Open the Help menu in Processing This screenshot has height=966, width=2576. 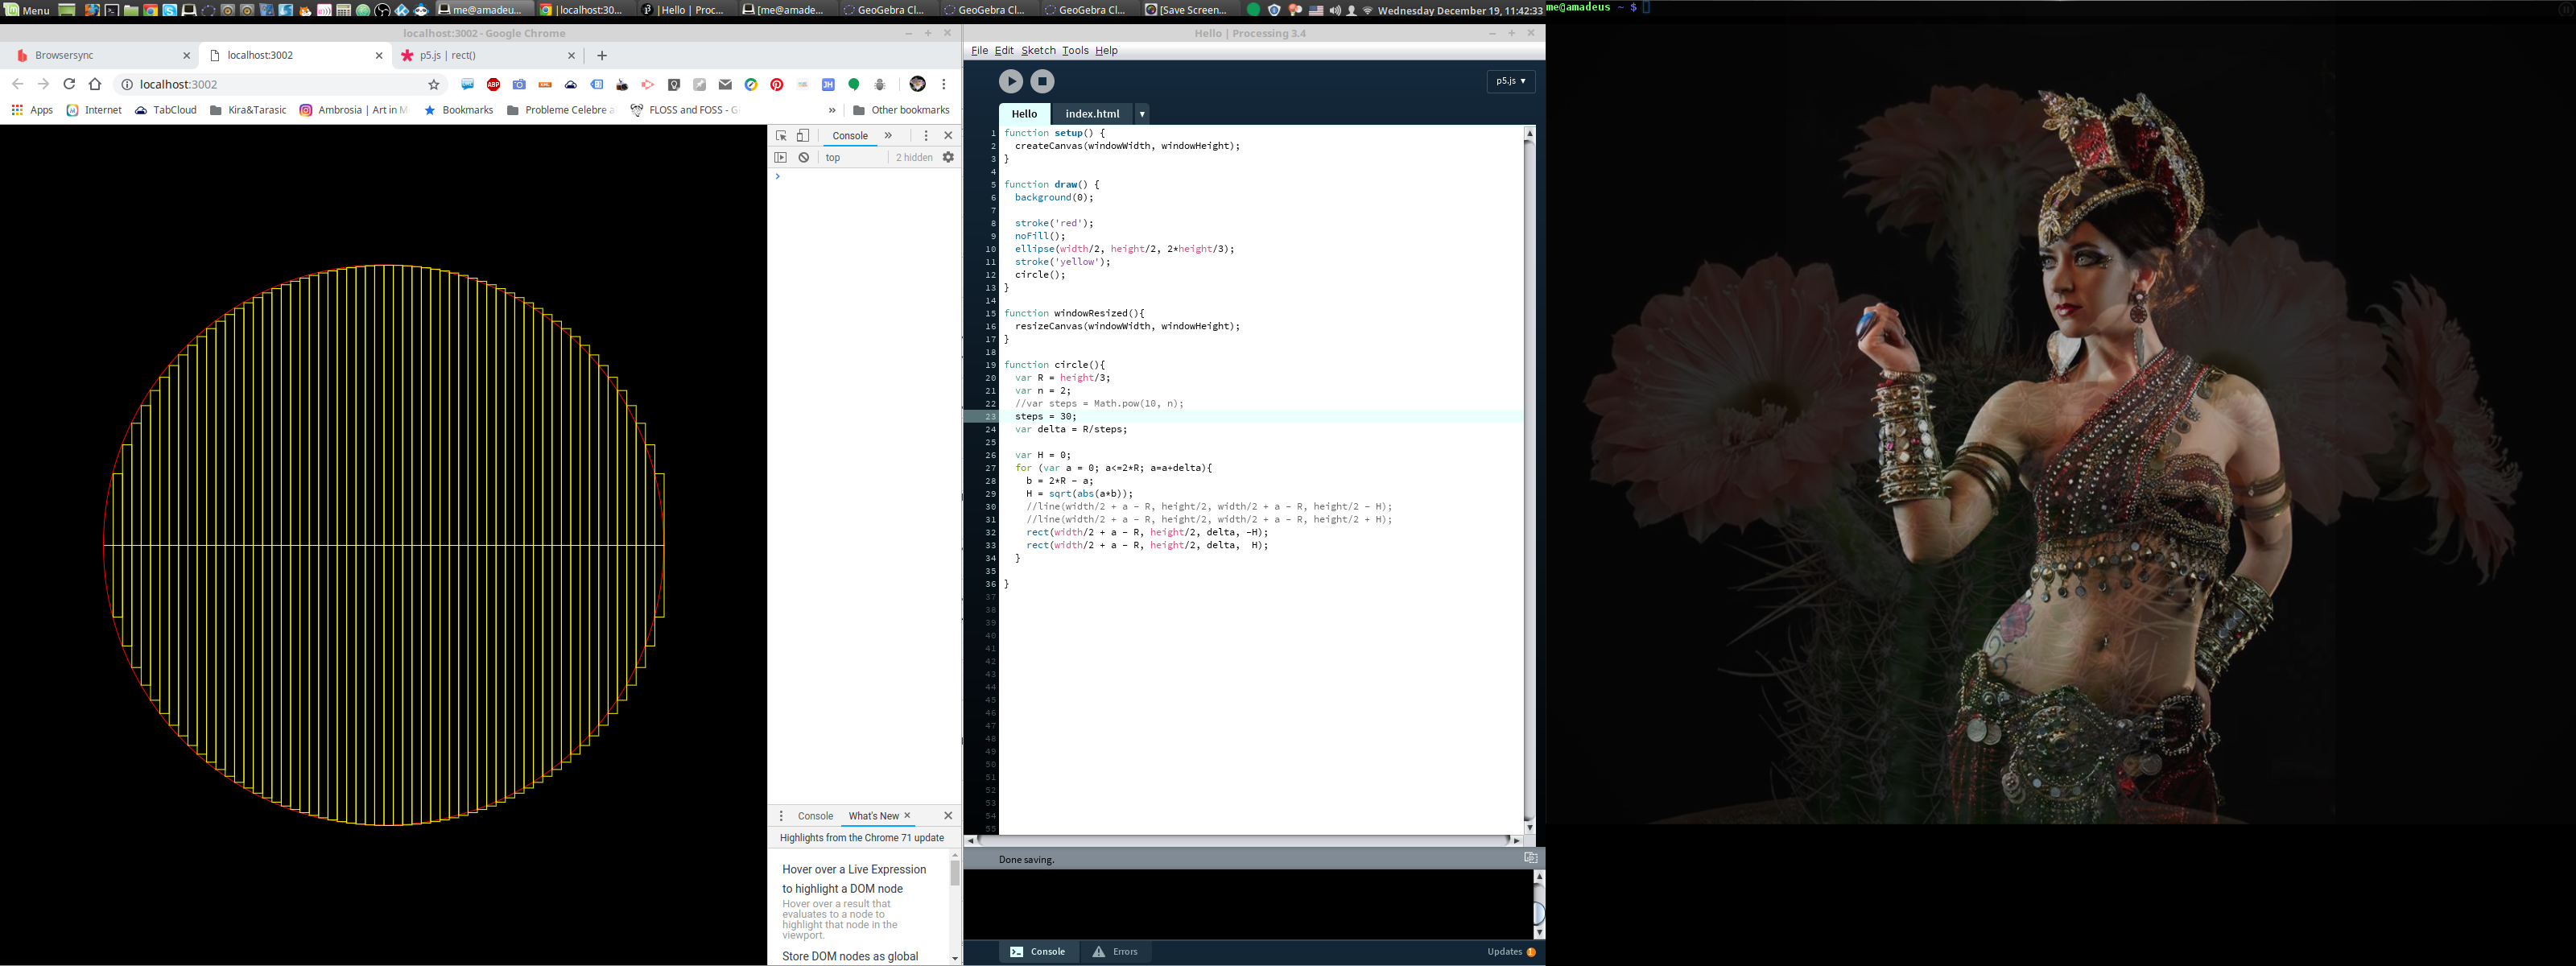(1106, 51)
